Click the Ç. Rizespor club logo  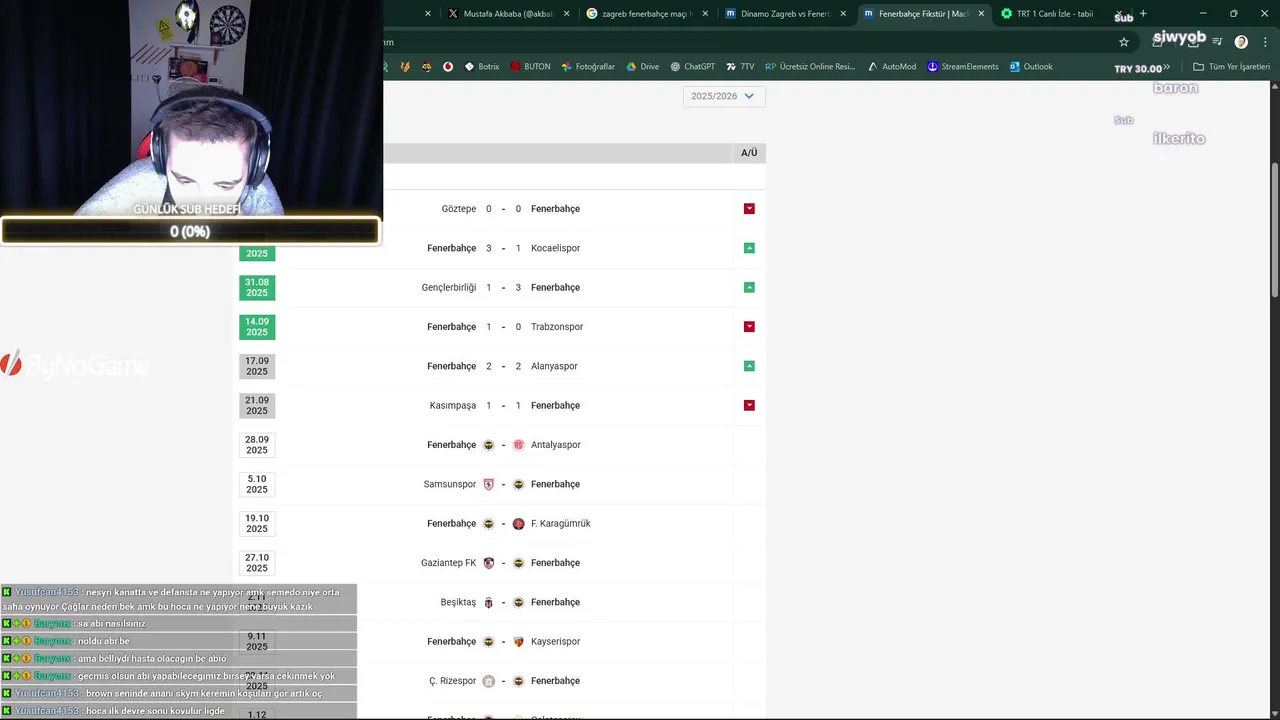[x=489, y=681]
